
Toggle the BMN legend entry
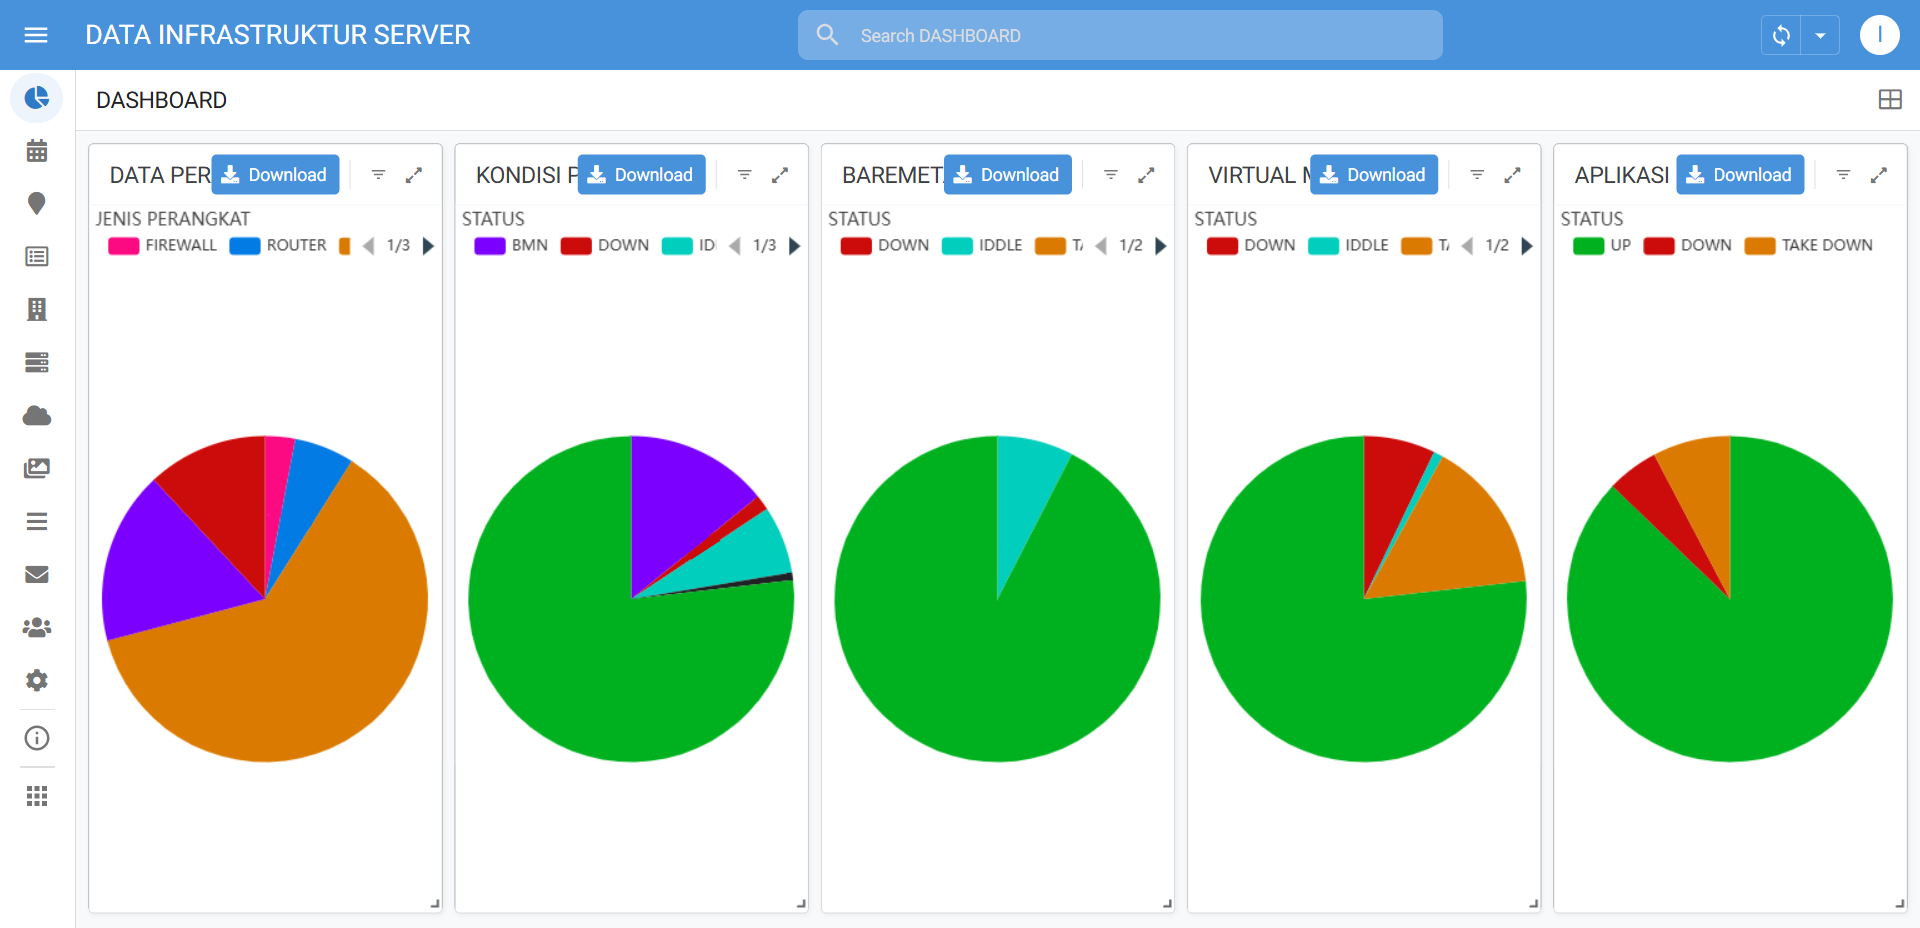[x=511, y=246]
